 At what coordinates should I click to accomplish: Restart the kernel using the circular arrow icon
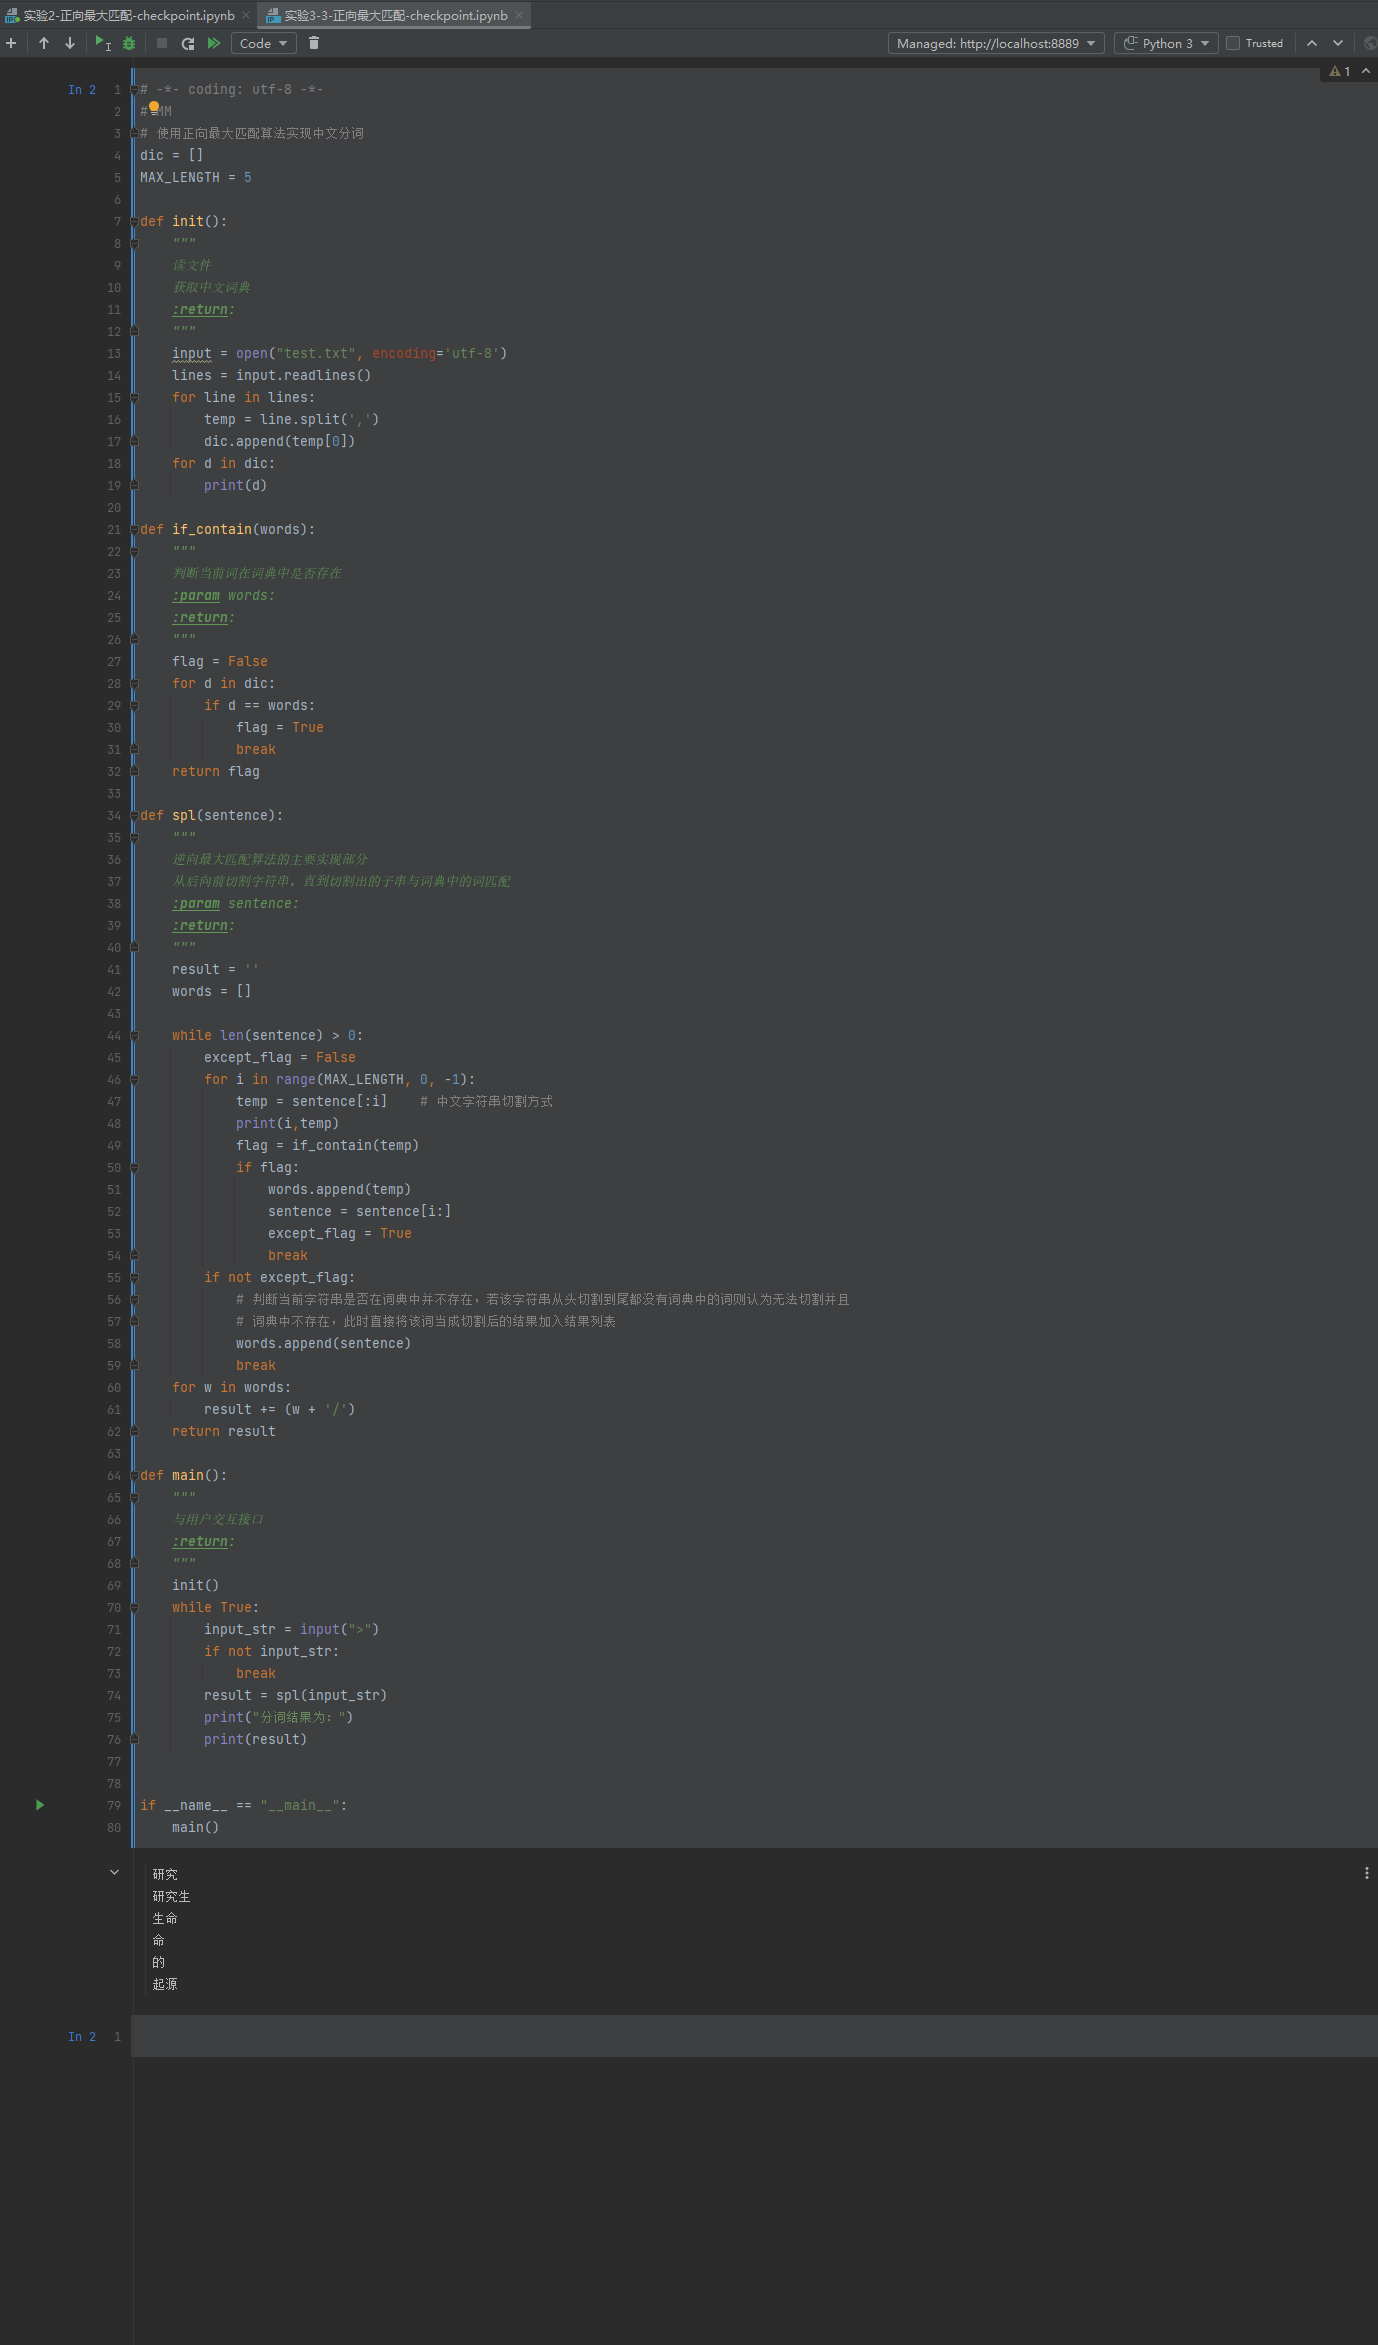188,43
